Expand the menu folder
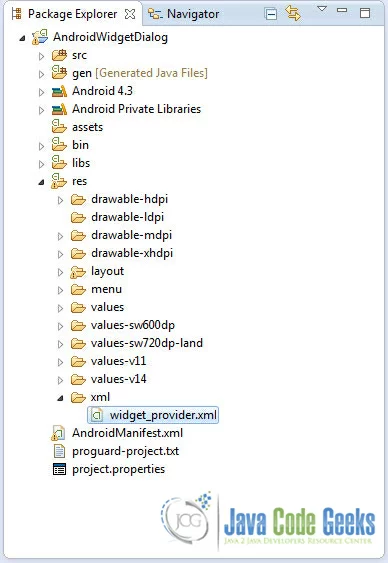Viewport: 388px width, 563px height. click(x=61, y=290)
